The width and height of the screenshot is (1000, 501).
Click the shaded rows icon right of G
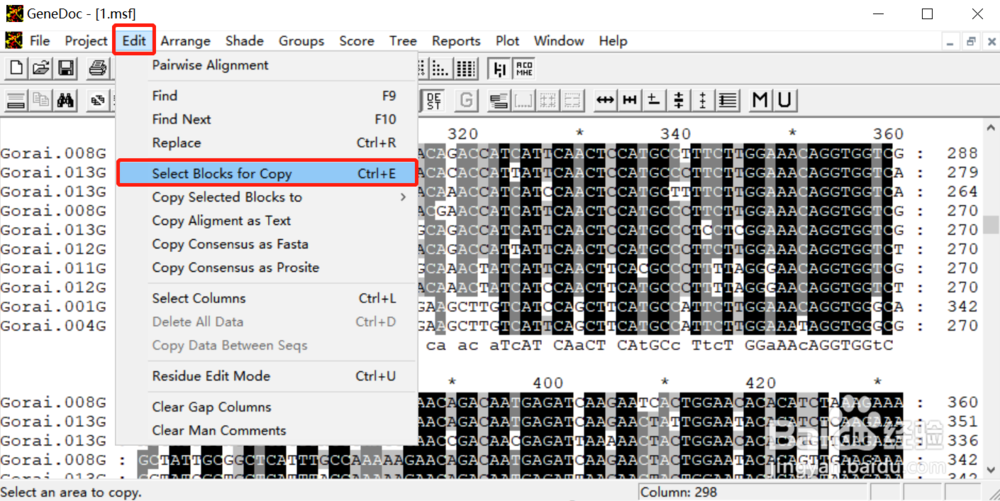[499, 100]
